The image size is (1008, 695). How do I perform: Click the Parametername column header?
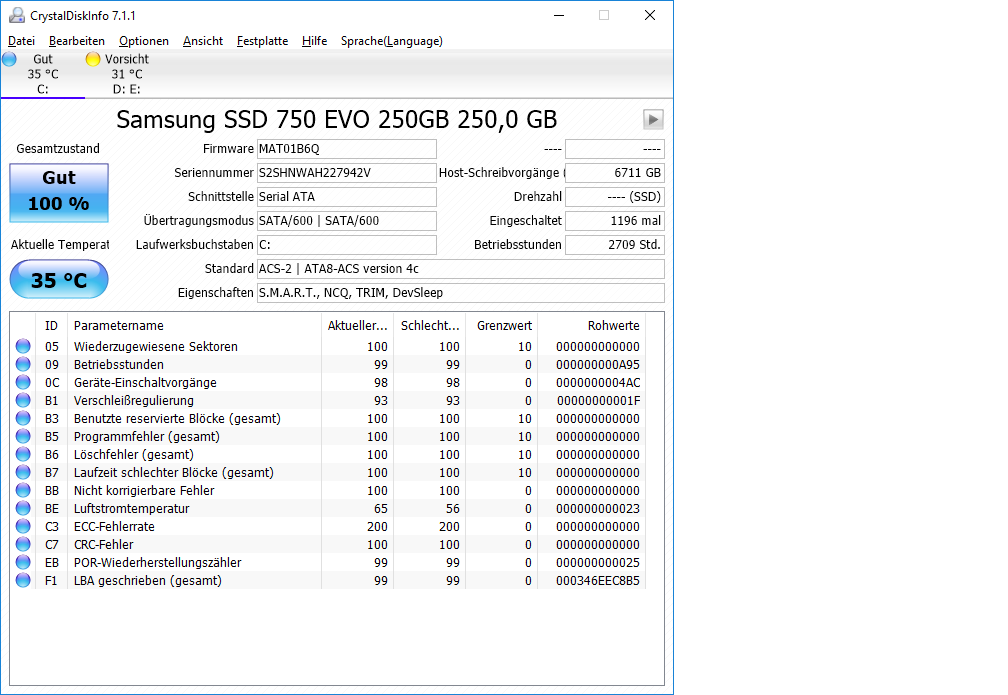[194, 326]
